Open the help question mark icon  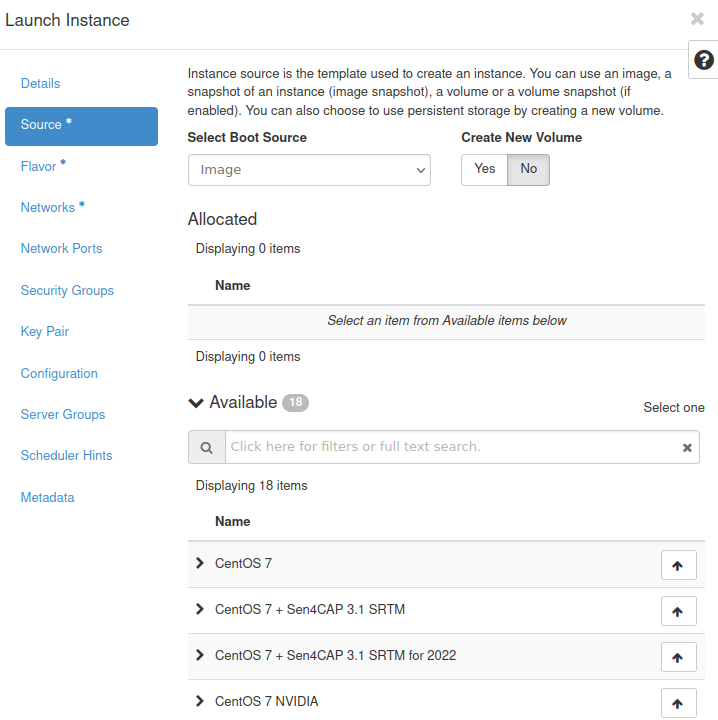(703, 59)
